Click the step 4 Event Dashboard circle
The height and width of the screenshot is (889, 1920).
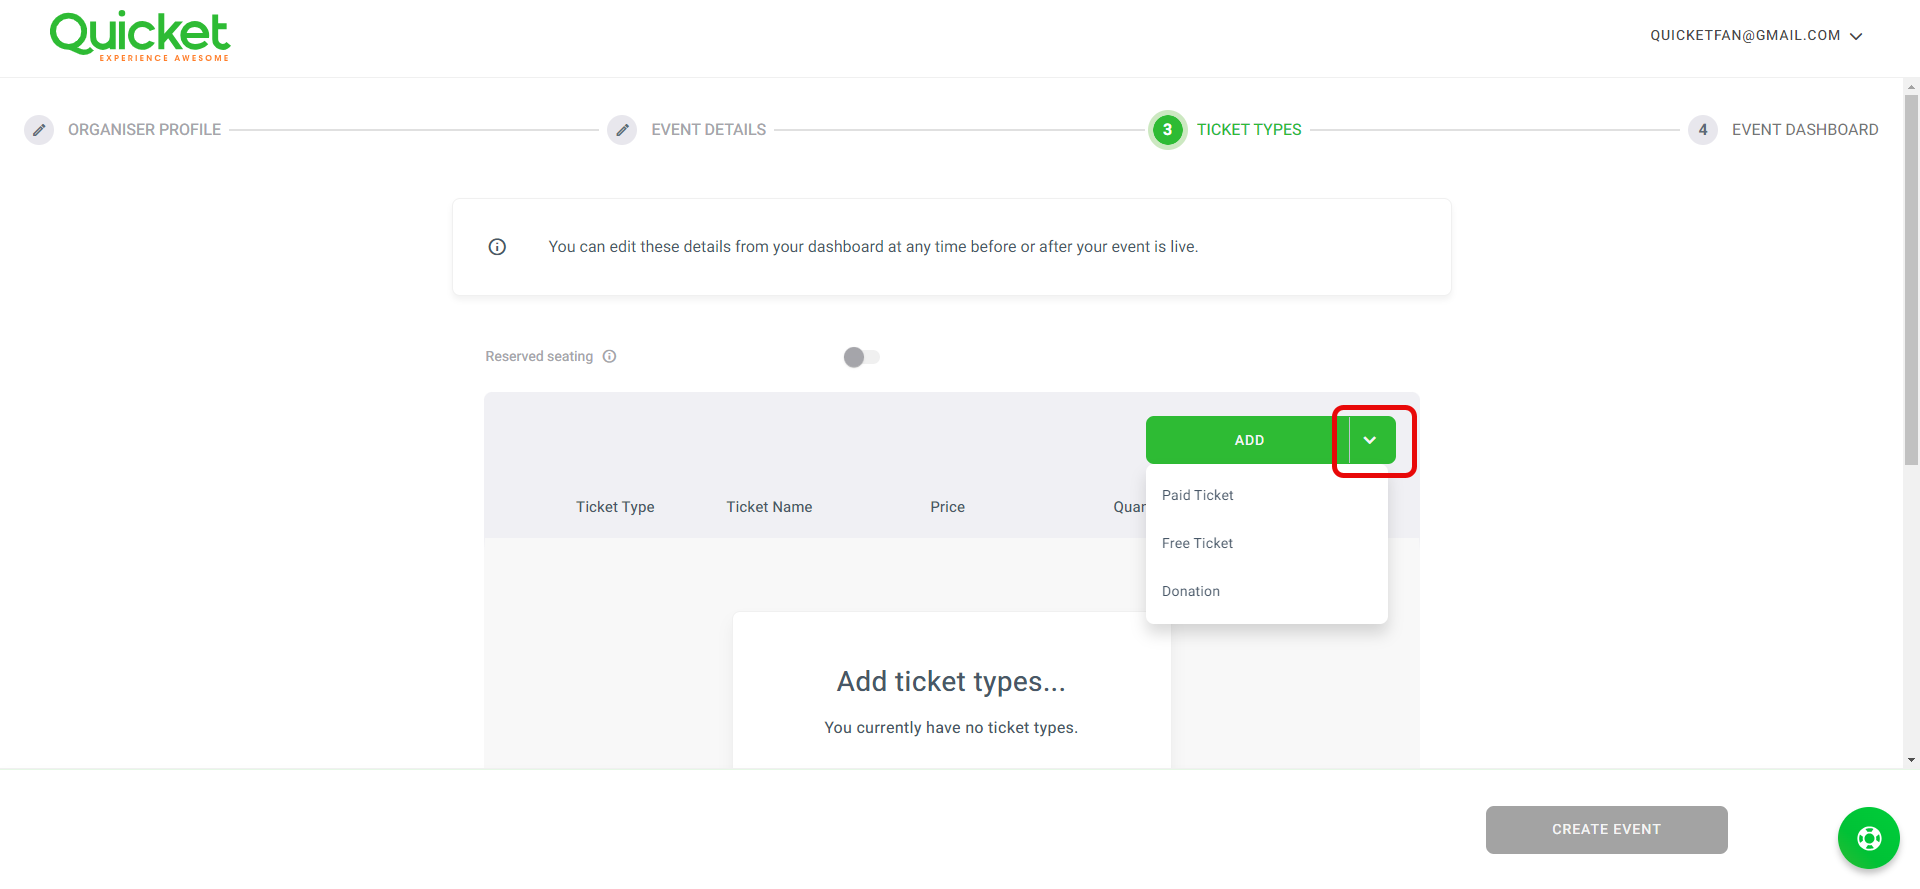tap(1703, 130)
